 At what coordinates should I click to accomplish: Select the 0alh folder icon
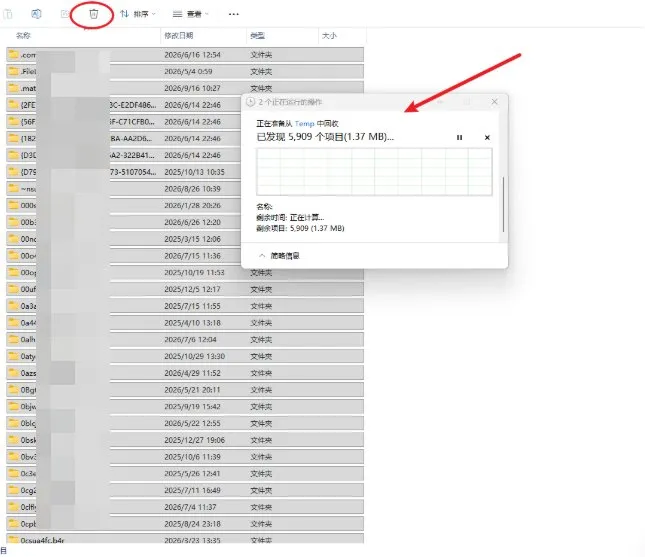[14, 339]
